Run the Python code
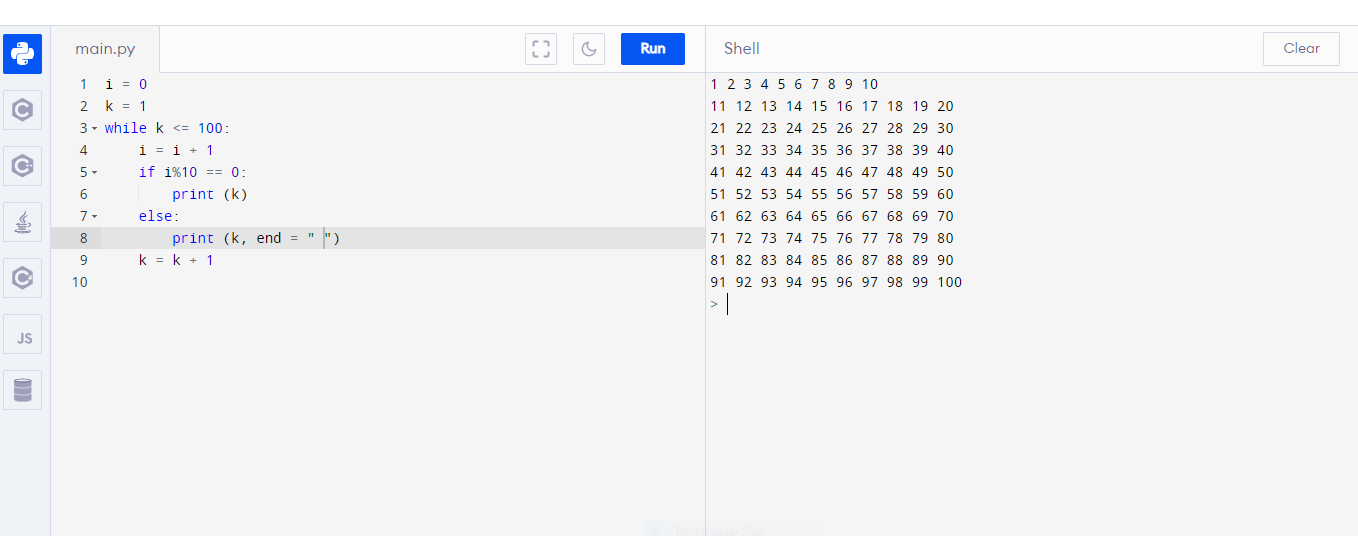The width and height of the screenshot is (1358, 536). tap(652, 48)
